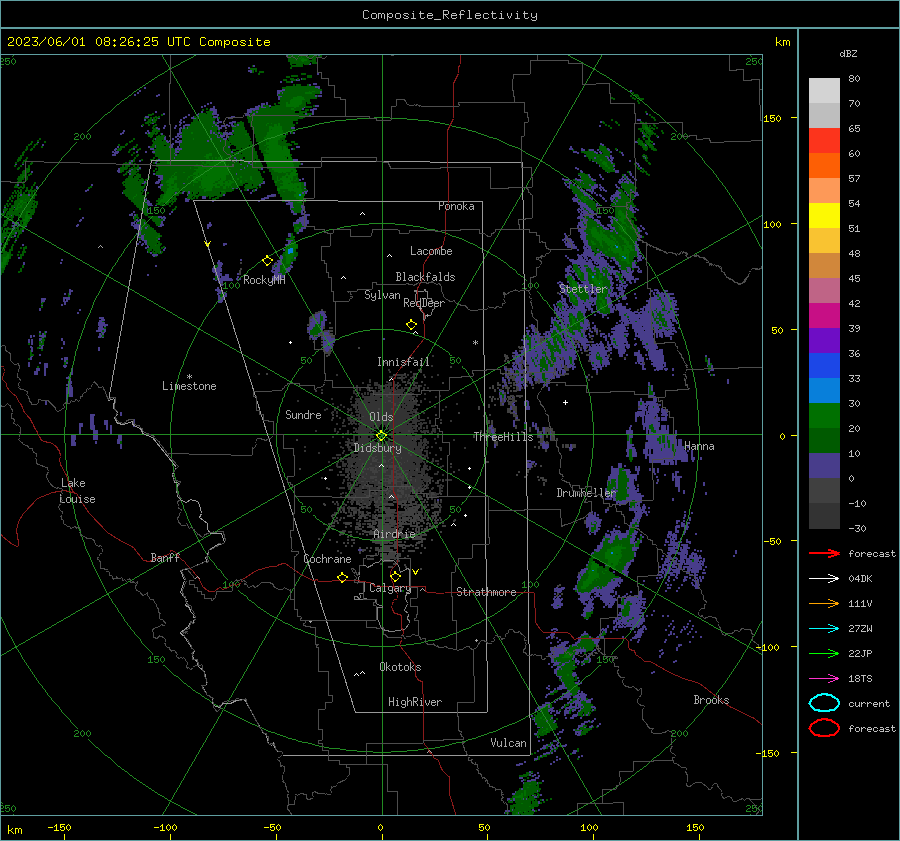
Task: Click the Drumheller city label
Action: coord(586,493)
